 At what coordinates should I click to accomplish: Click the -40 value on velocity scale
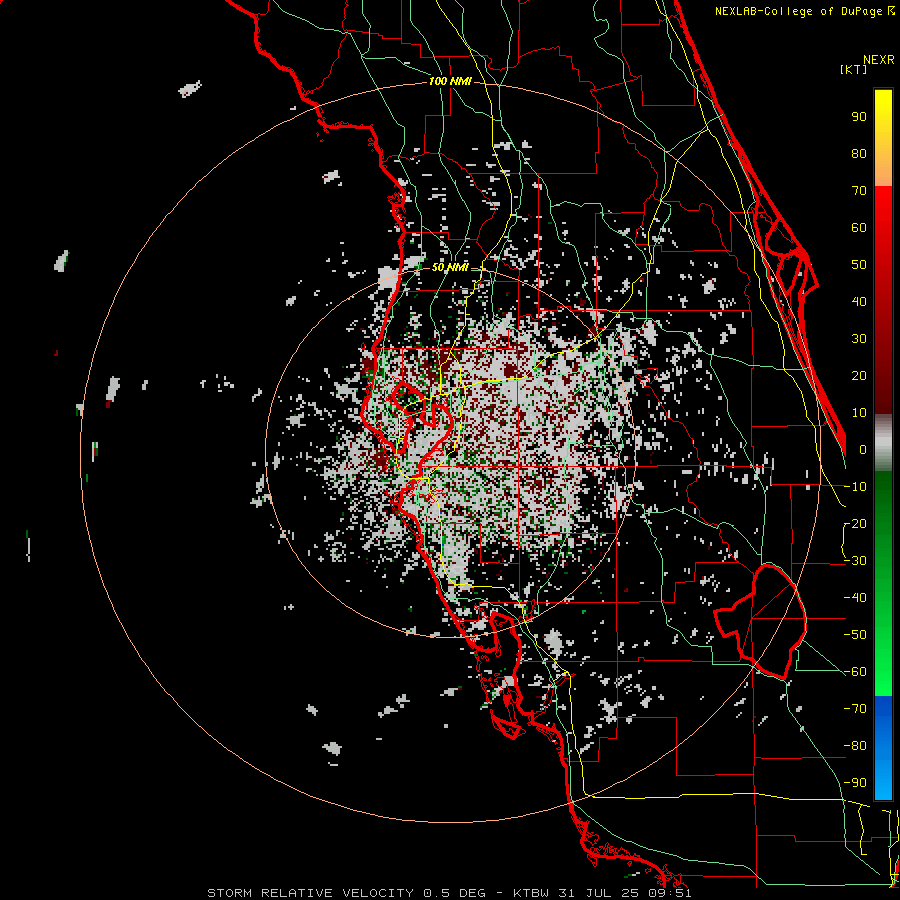855,598
